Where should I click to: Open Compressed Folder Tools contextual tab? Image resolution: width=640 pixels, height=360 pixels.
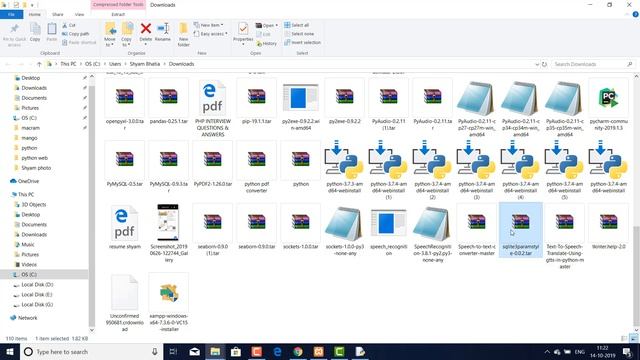(x=118, y=4)
